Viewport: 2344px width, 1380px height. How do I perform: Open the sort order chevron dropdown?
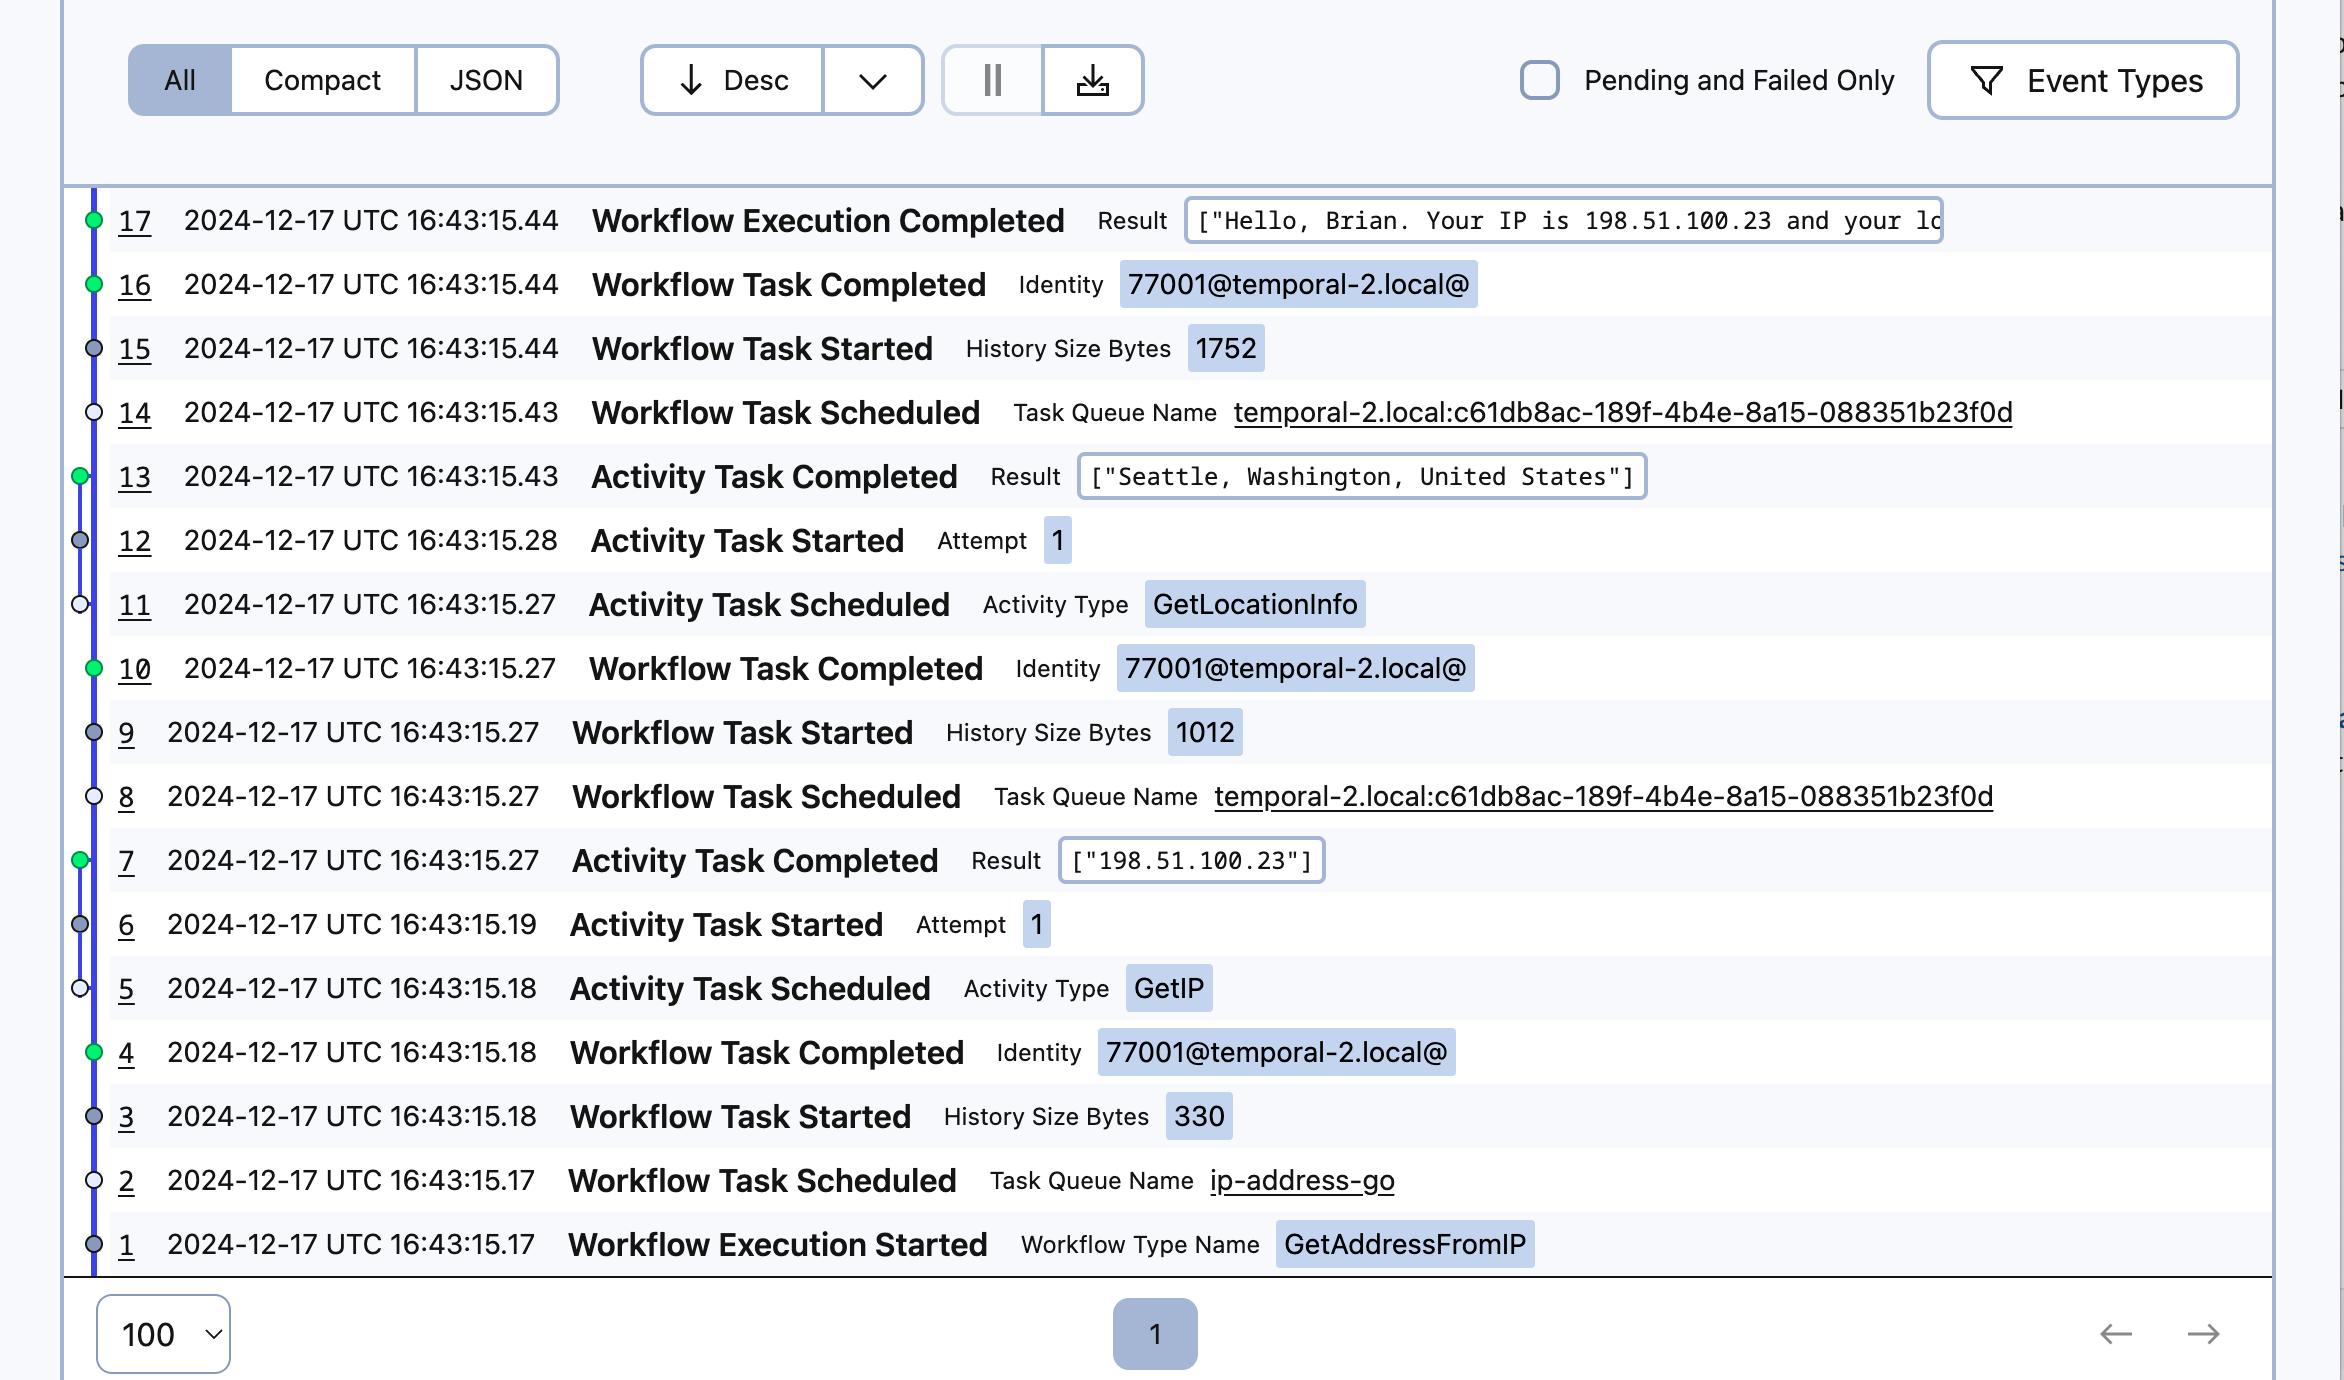[872, 80]
